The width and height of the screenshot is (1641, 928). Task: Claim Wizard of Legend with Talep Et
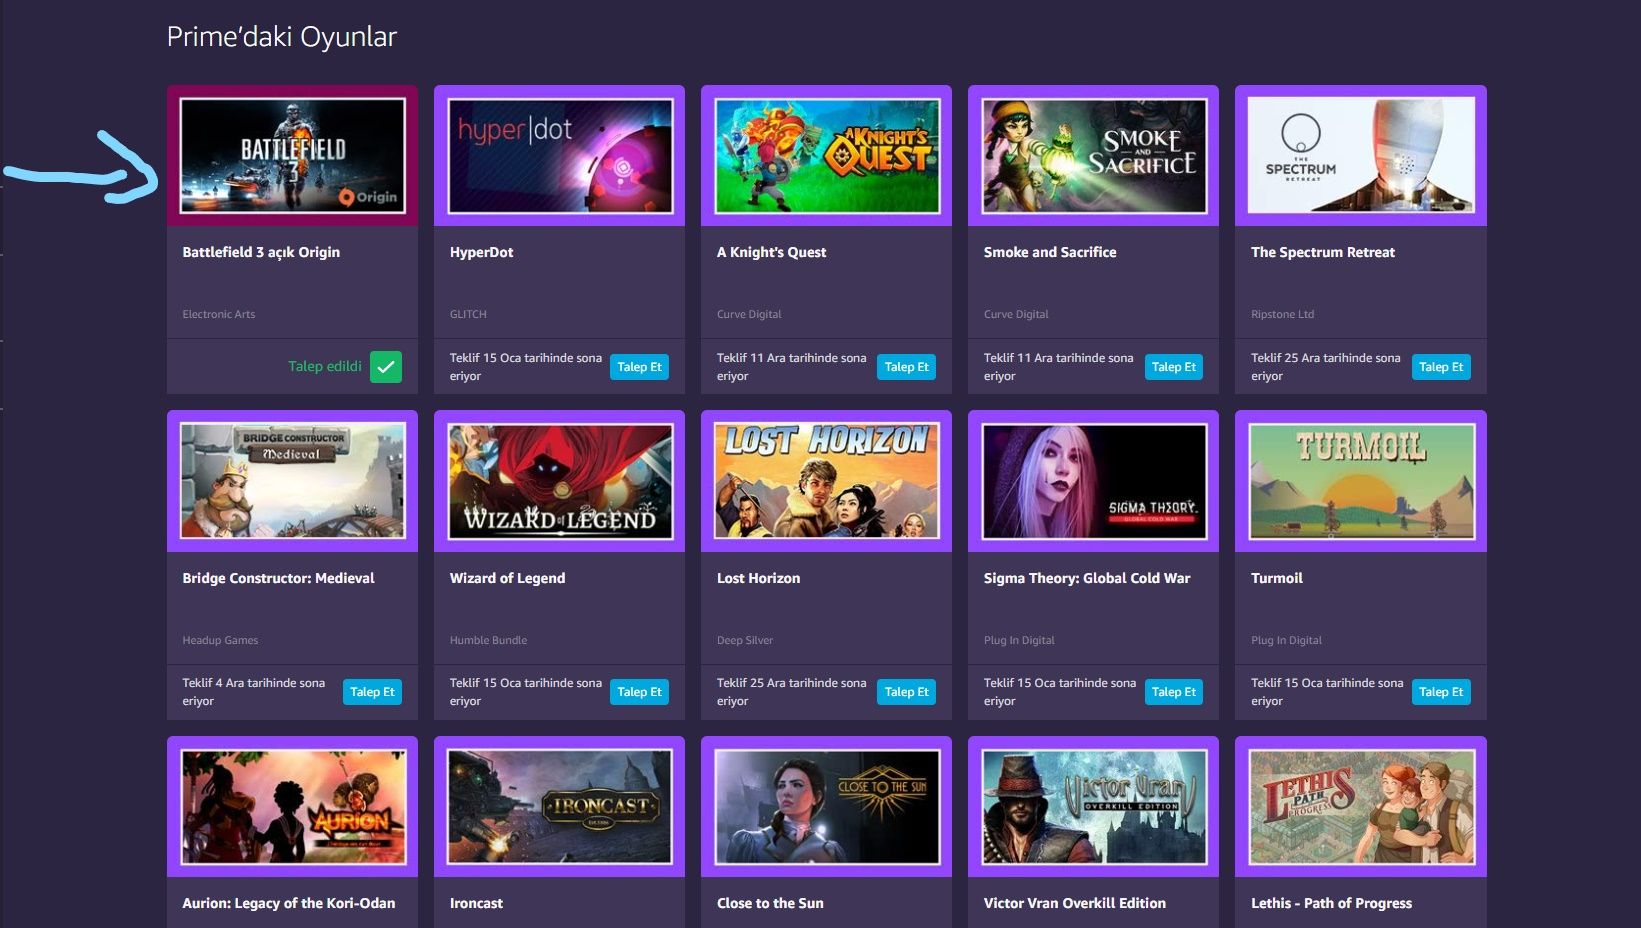pyautogui.click(x=640, y=692)
